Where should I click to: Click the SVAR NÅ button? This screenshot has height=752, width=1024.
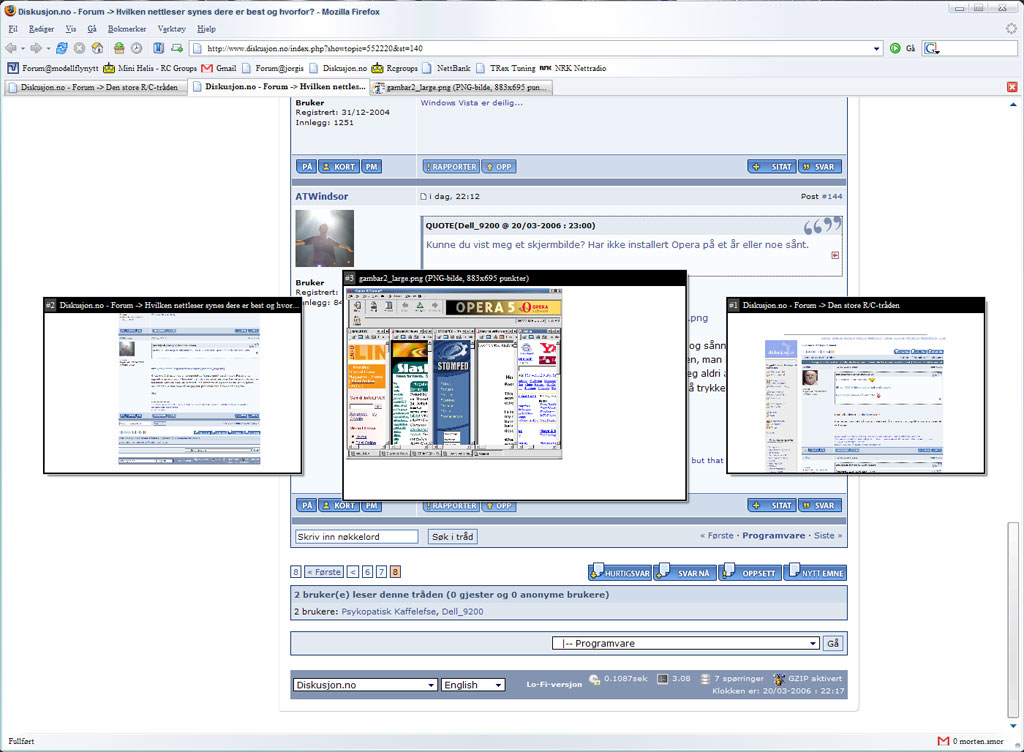coord(686,572)
